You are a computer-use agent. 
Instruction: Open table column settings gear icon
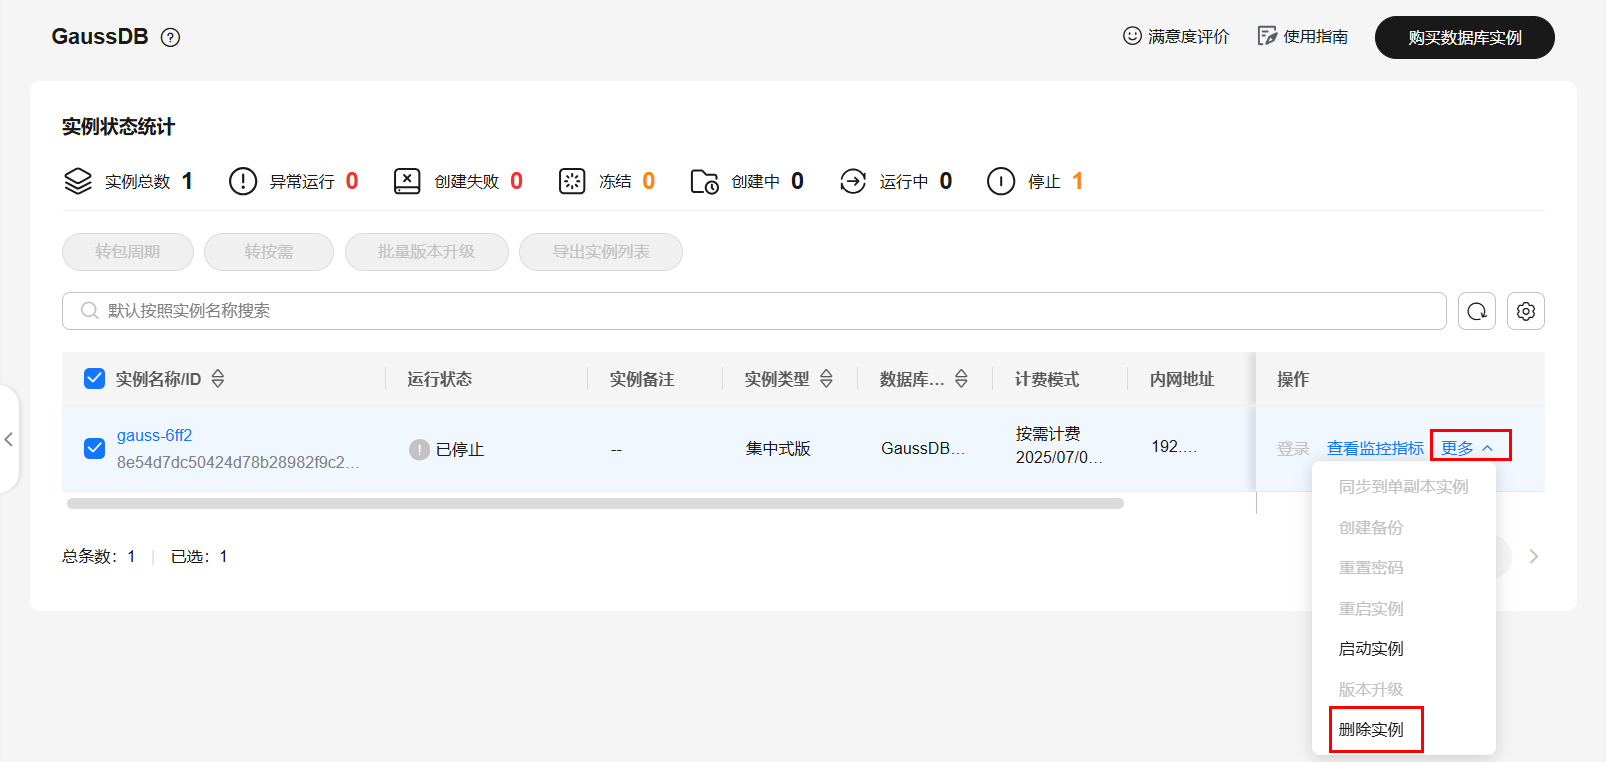tap(1526, 311)
